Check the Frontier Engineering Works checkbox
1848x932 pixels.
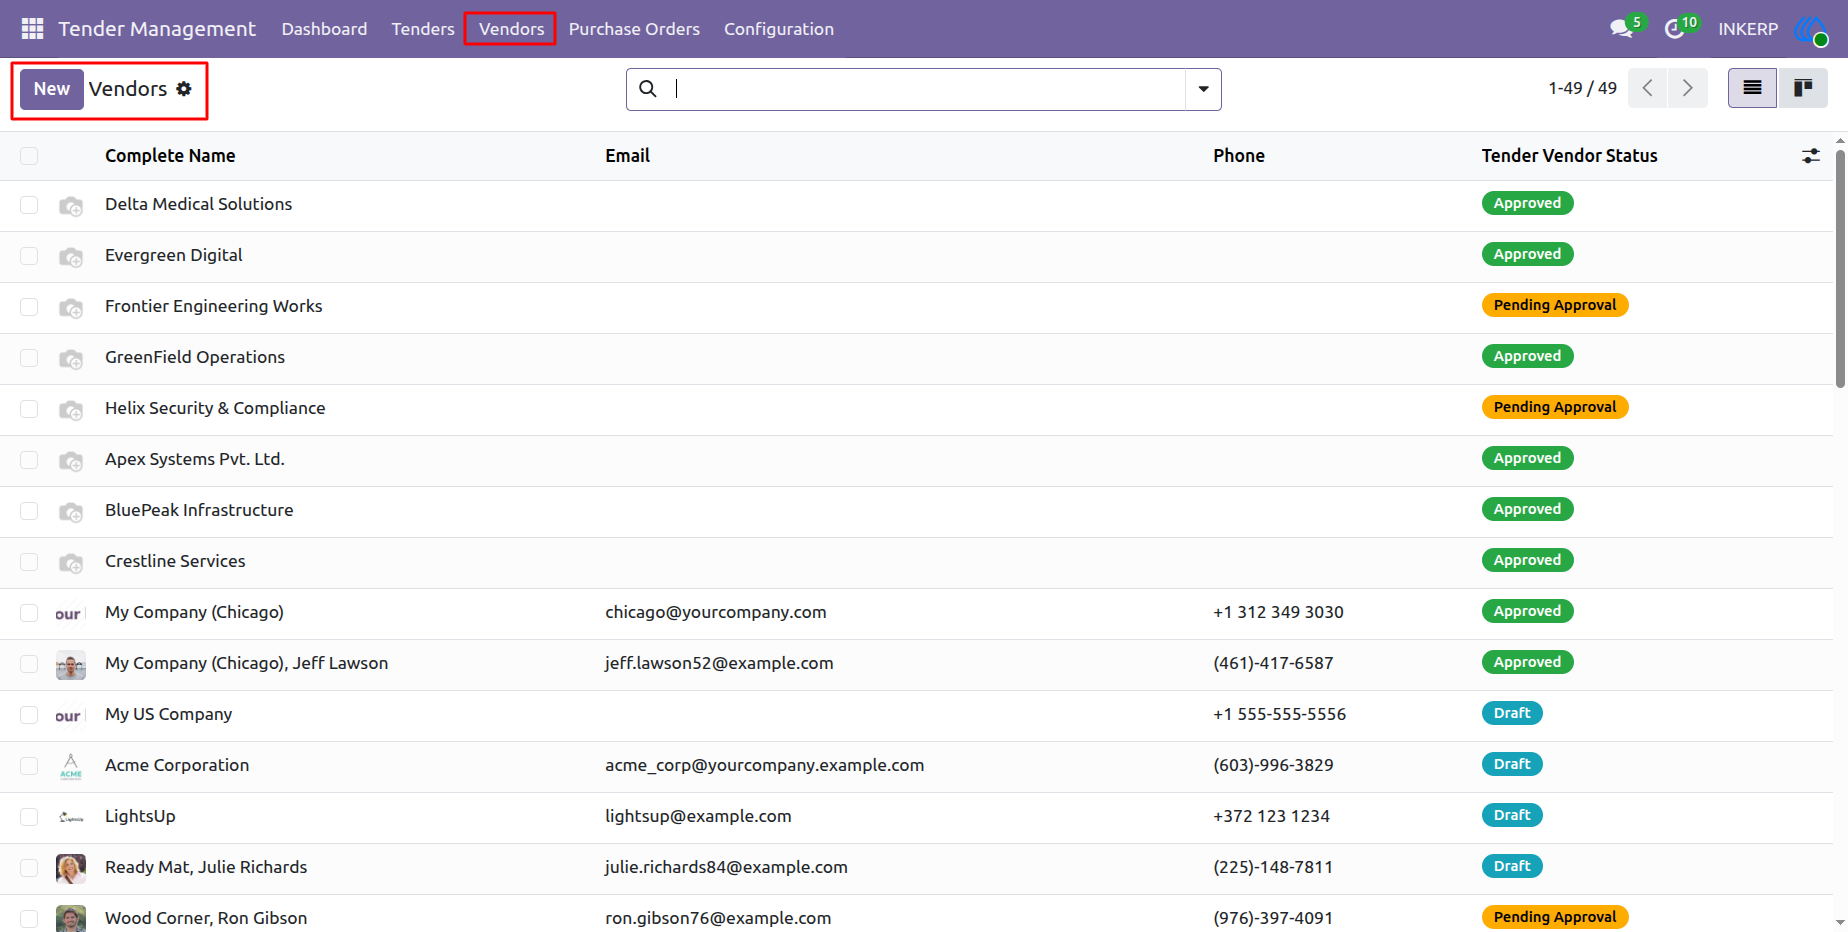(29, 308)
